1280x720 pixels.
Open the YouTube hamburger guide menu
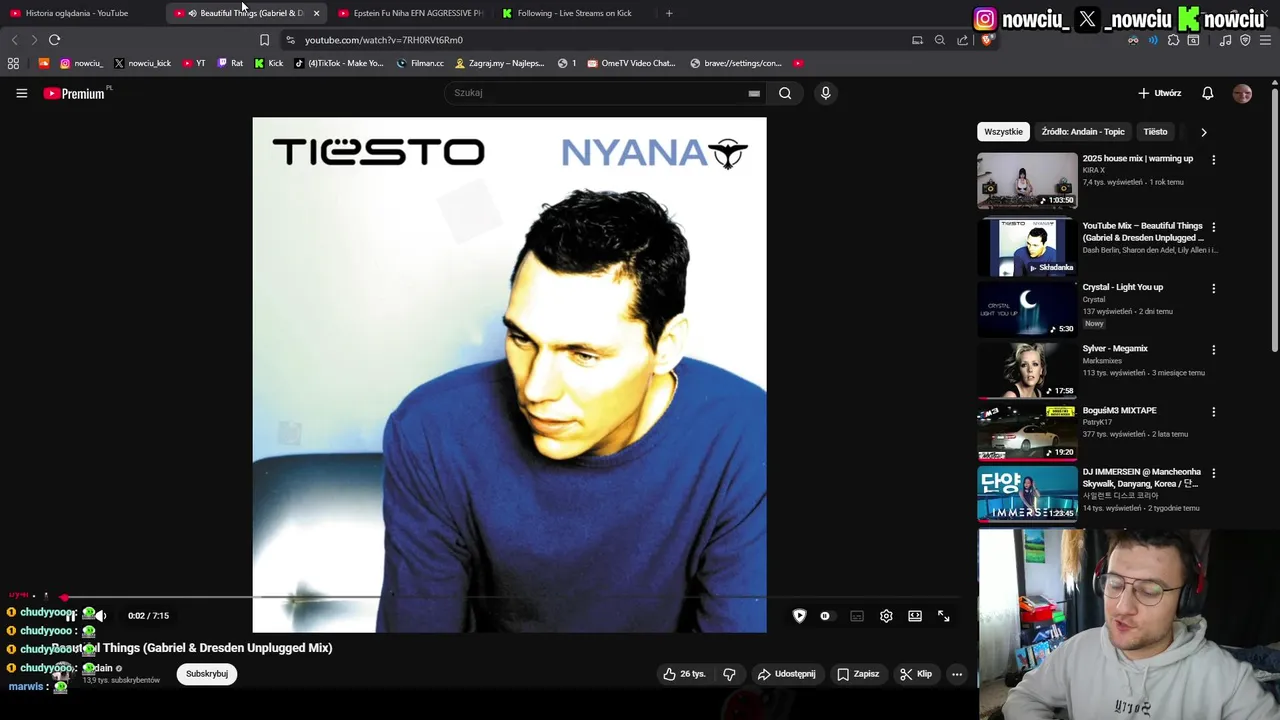21,93
